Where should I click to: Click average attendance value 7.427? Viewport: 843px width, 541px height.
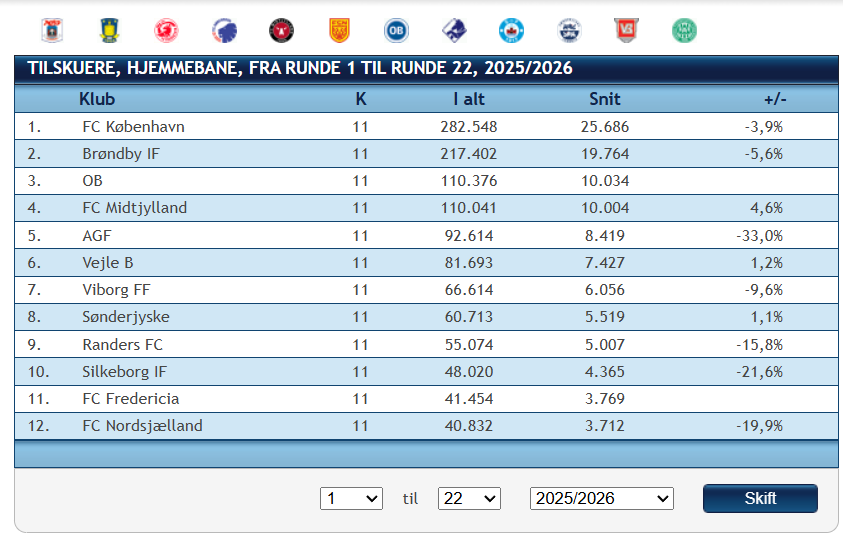click(605, 263)
